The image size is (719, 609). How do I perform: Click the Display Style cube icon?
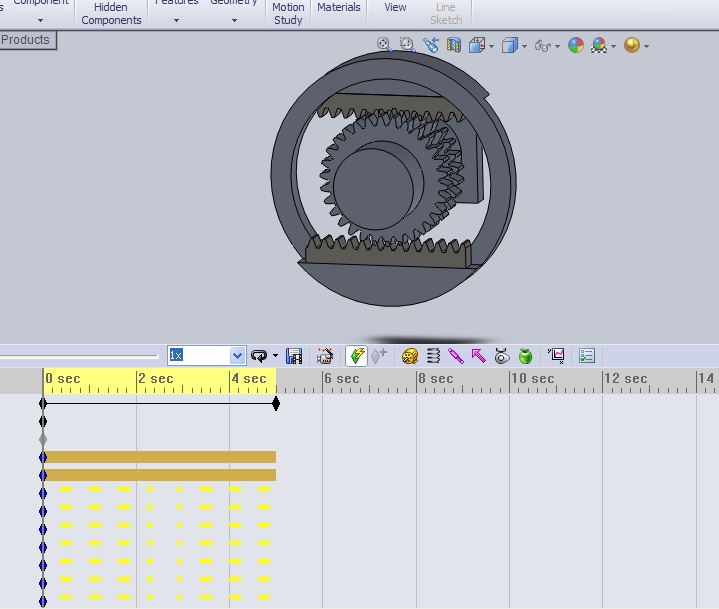pos(510,45)
